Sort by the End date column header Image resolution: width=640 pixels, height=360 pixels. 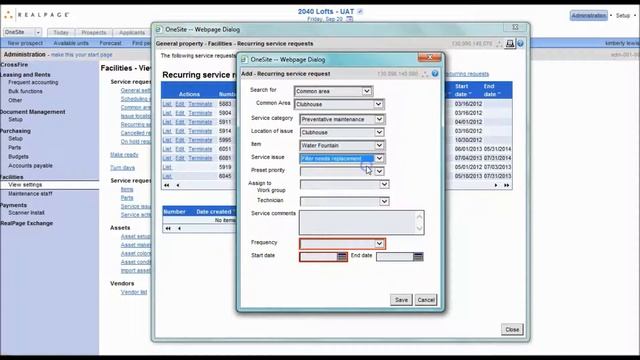(x=491, y=90)
